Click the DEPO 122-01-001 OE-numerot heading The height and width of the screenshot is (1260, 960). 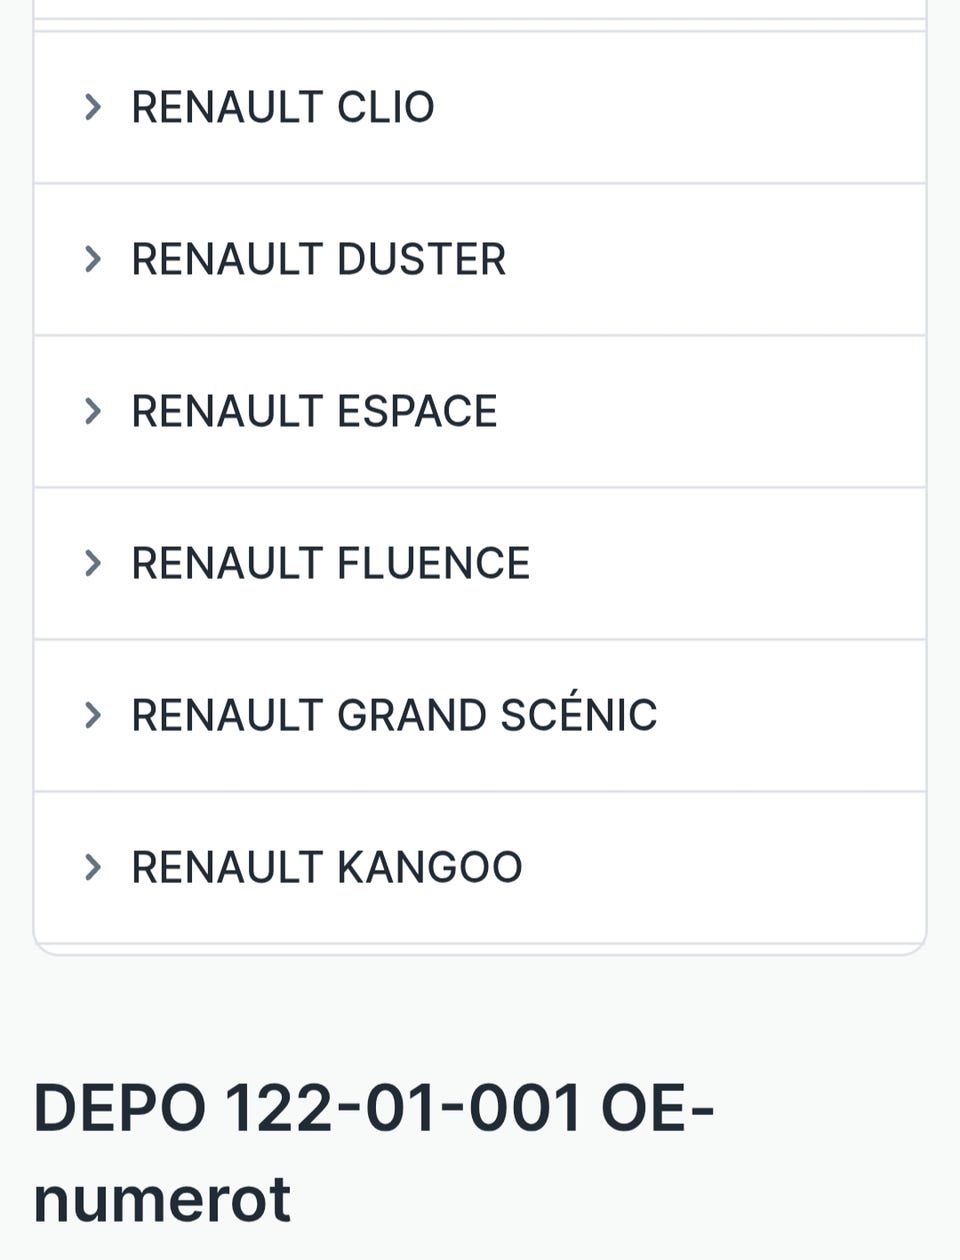click(x=374, y=1153)
